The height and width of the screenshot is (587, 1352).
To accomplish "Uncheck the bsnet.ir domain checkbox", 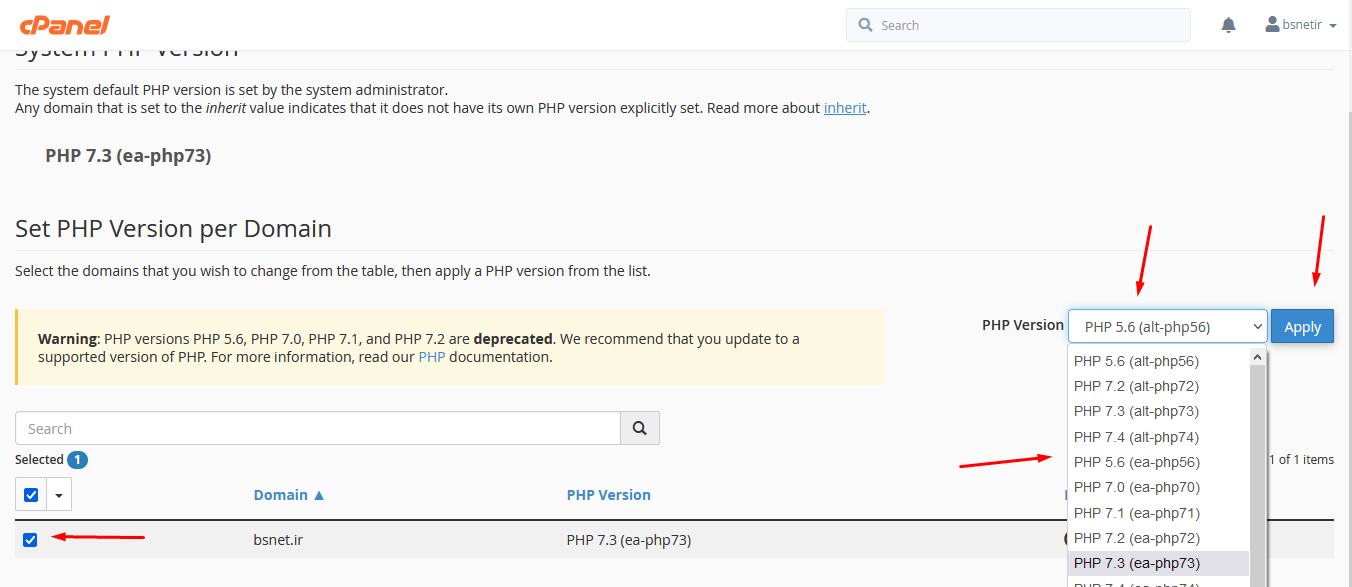I will (30, 540).
